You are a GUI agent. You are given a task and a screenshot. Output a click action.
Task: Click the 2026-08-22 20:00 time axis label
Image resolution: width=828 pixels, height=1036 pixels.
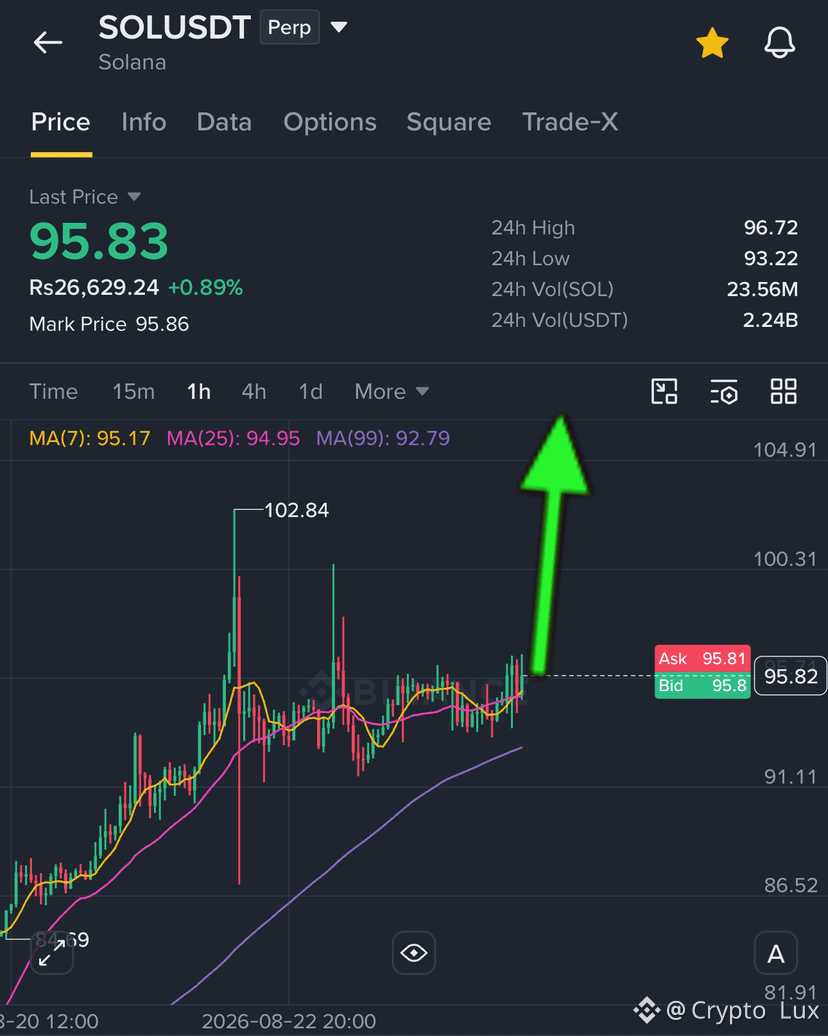[x=289, y=1021]
